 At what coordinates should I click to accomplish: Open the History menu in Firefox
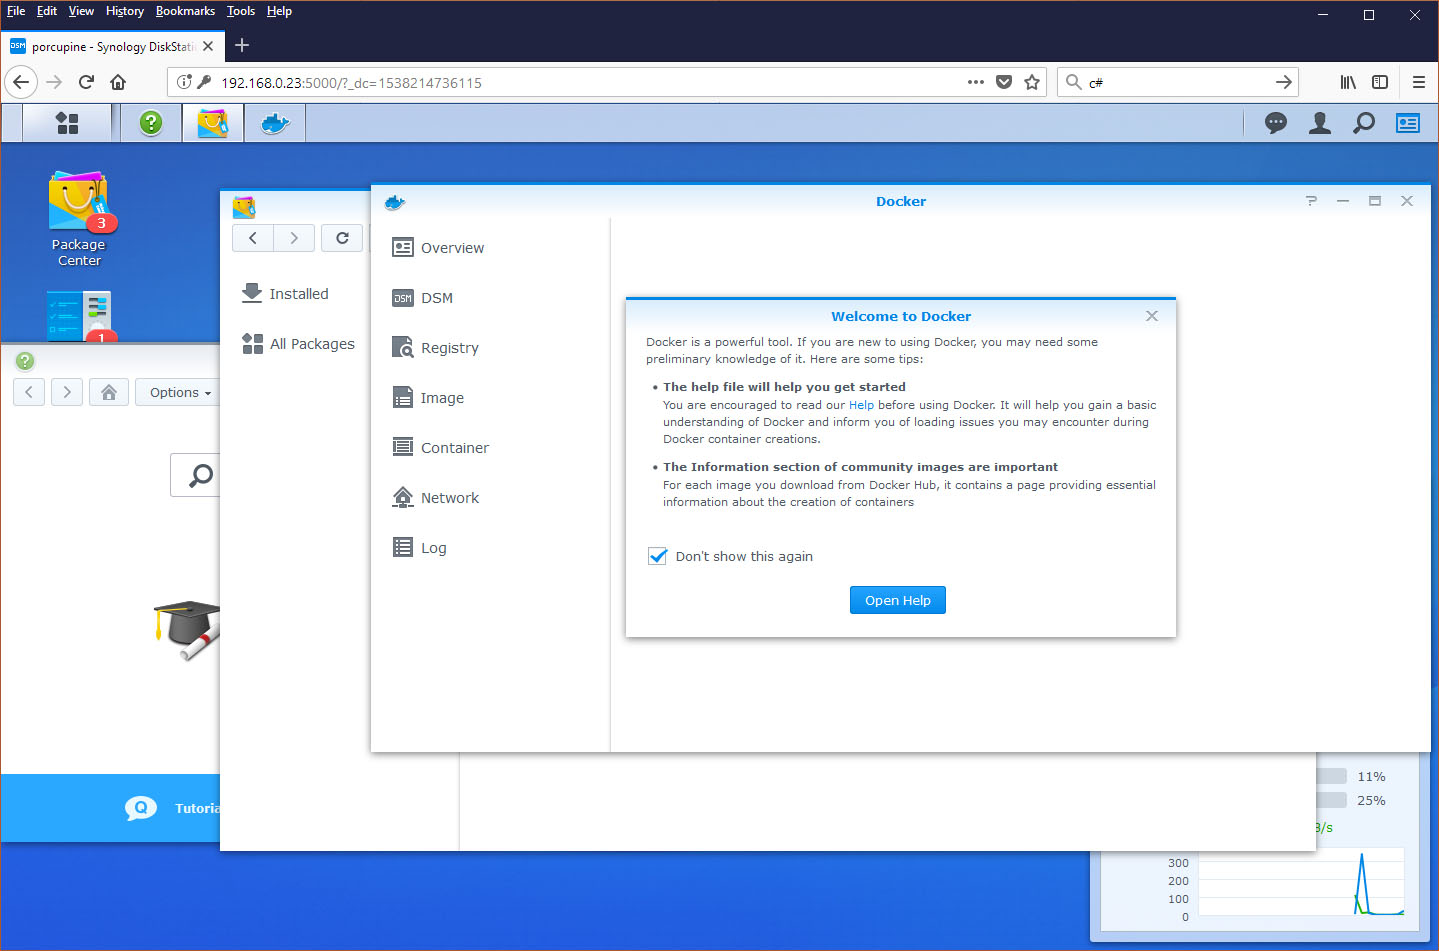(125, 11)
